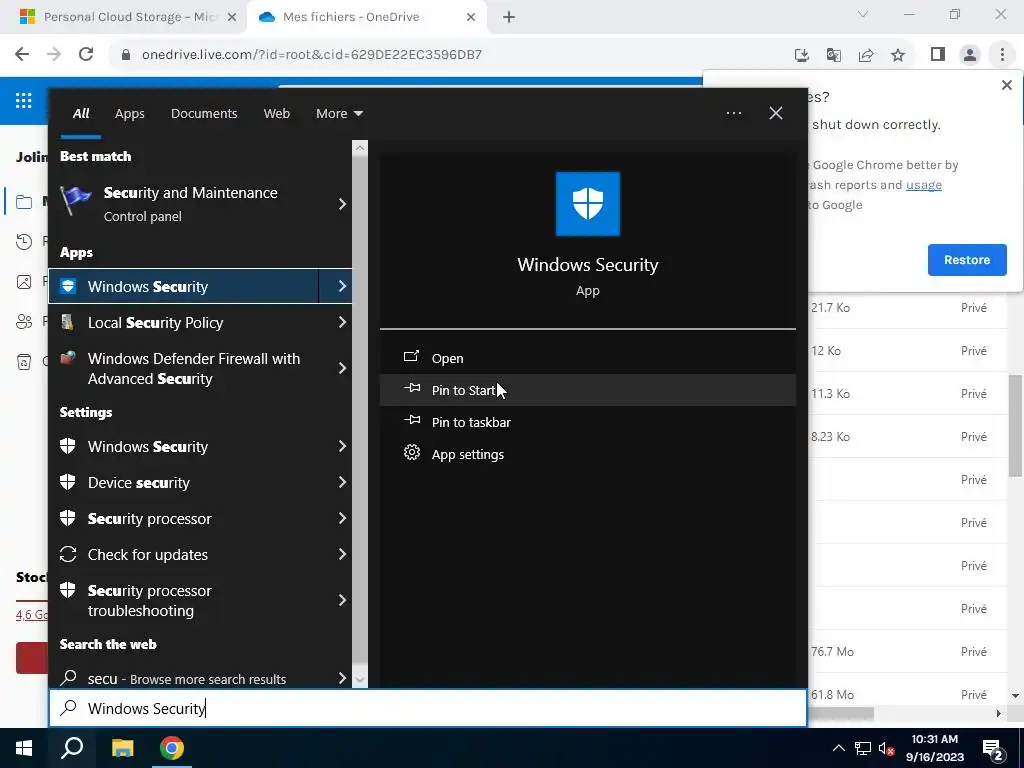Click the Security and Maintenance flag icon
Screen dimensions: 1024x768
point(75,200)
